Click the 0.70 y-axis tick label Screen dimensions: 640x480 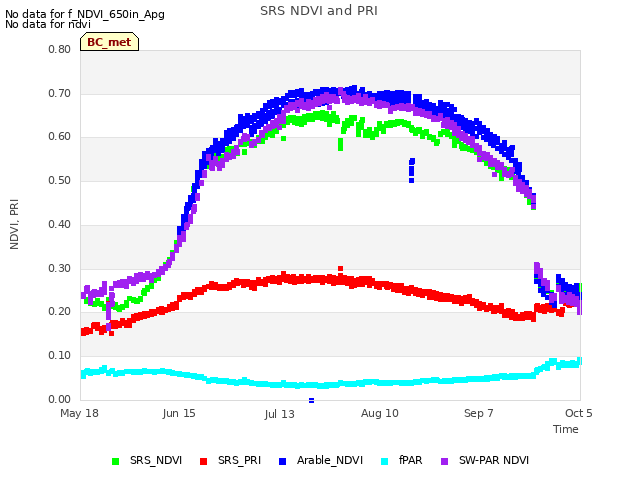coord(60,93)
